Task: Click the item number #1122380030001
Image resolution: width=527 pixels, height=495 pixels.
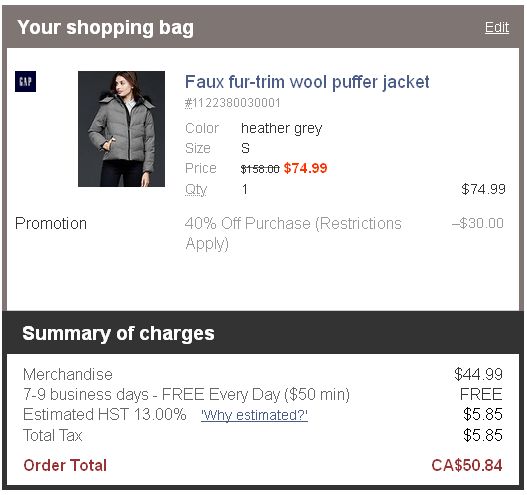Action: point(233,103)
